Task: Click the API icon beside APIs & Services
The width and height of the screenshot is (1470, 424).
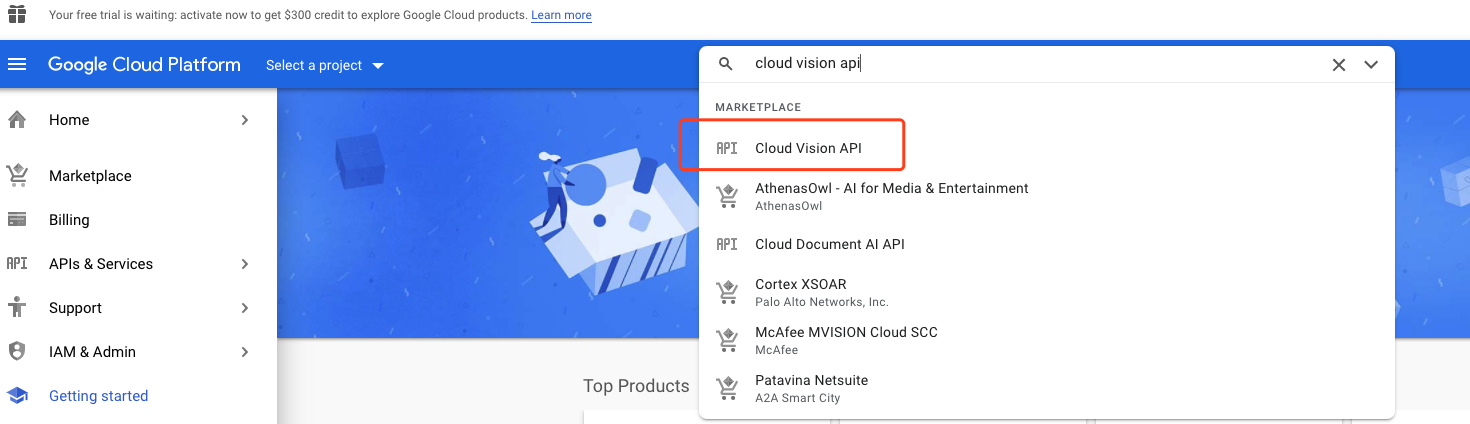Action: pyautogui.click(x=17, y=264)
